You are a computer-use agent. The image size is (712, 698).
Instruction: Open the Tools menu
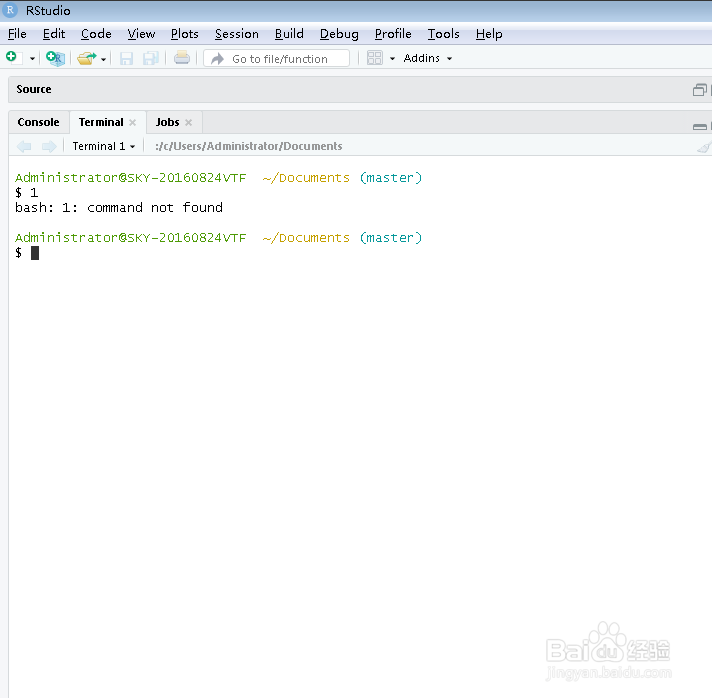coord(444,34)
